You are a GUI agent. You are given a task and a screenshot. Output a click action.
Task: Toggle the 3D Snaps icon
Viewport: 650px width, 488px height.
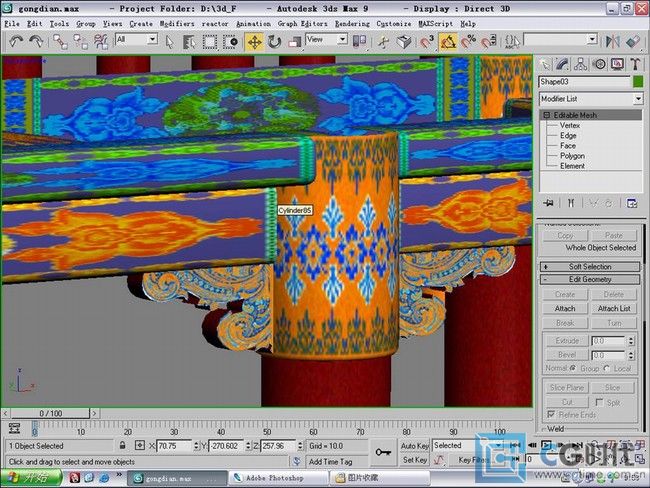(427, 42)
